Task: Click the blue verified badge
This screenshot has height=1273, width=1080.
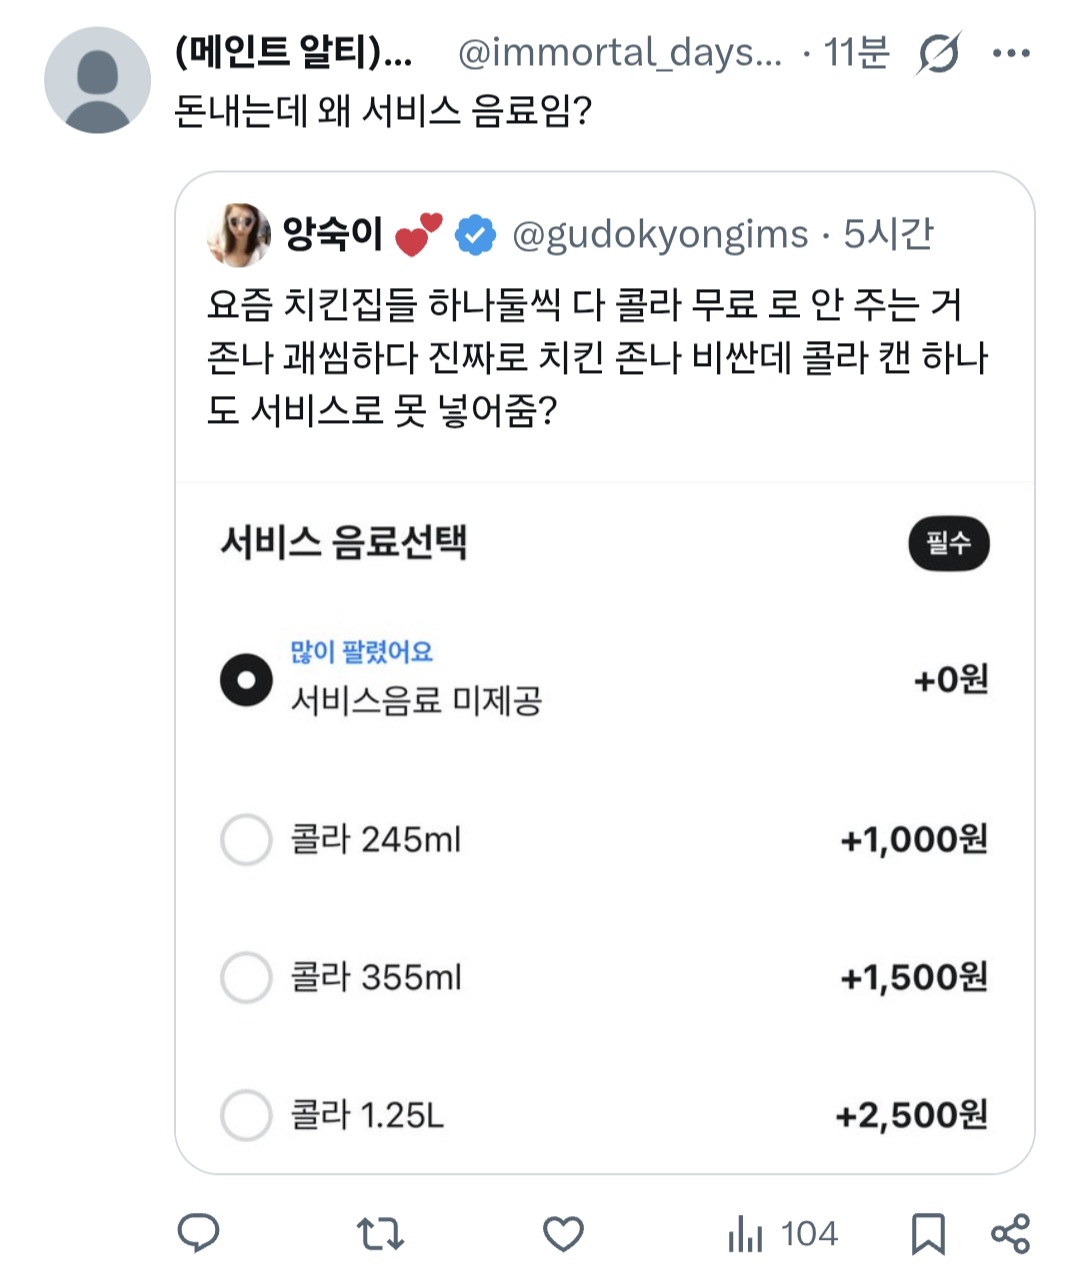Action: point(476,236)
